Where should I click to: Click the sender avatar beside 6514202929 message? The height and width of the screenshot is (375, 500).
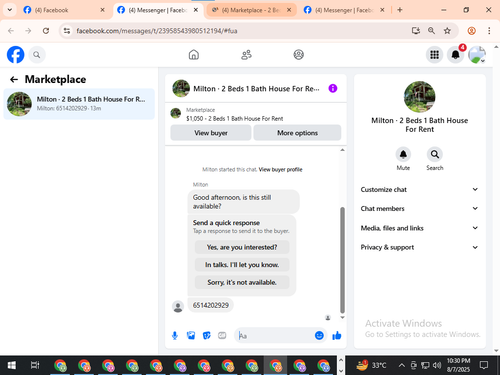click(x=178, y=306)
